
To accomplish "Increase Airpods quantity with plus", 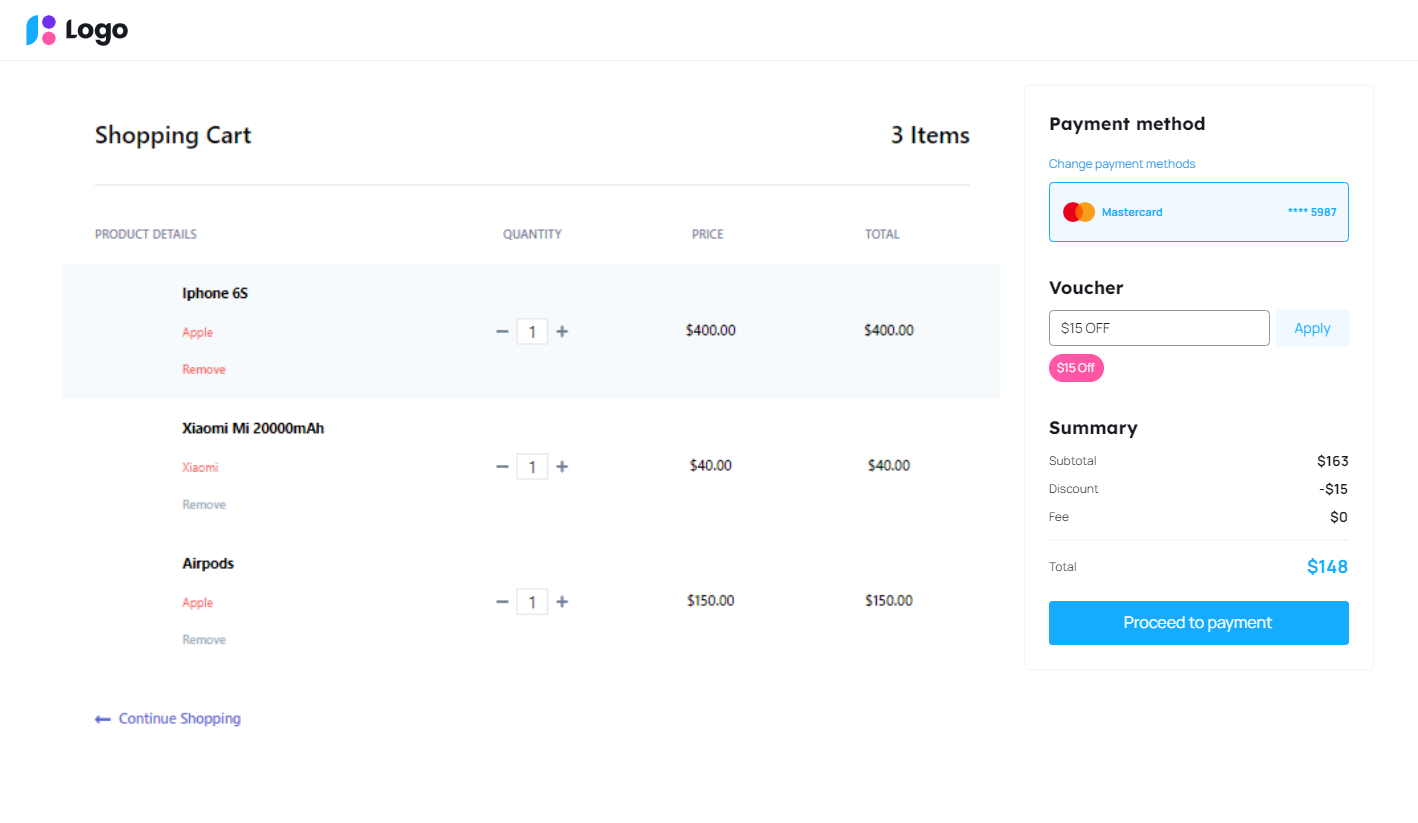I will 562,601.
